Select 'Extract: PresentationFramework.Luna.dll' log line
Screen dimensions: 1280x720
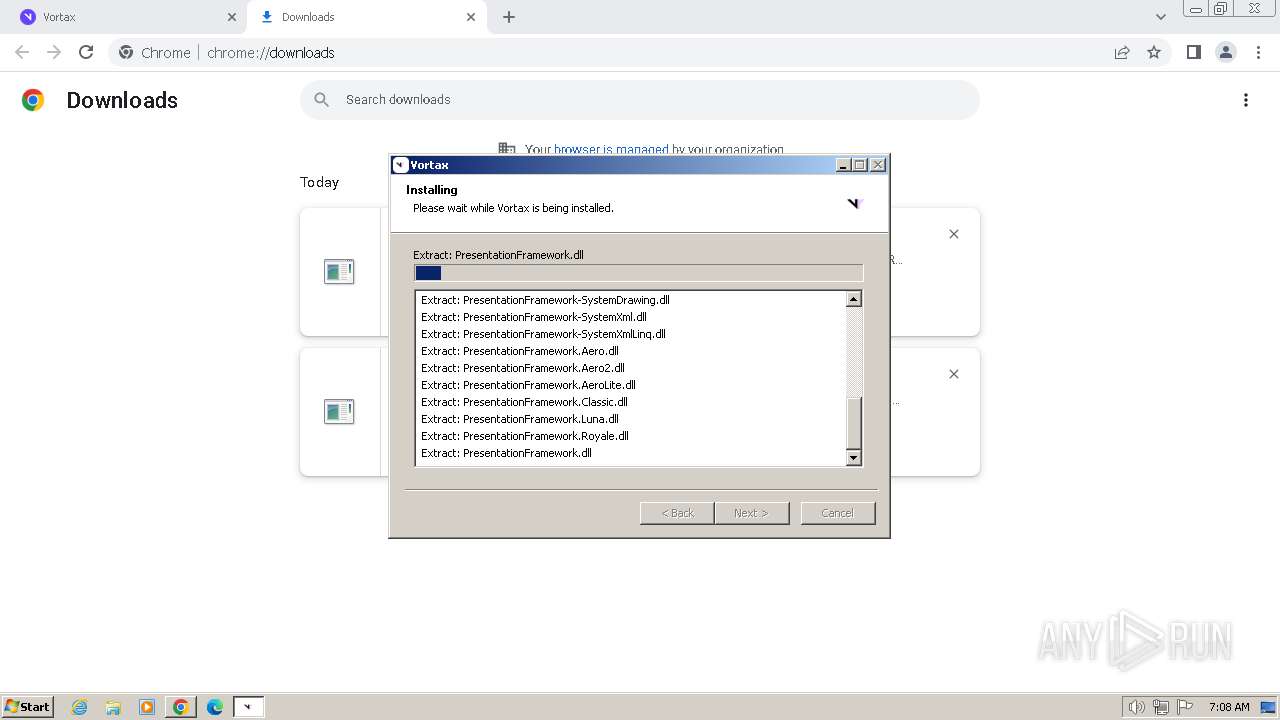pyautogui.click(x=520, y=419)
